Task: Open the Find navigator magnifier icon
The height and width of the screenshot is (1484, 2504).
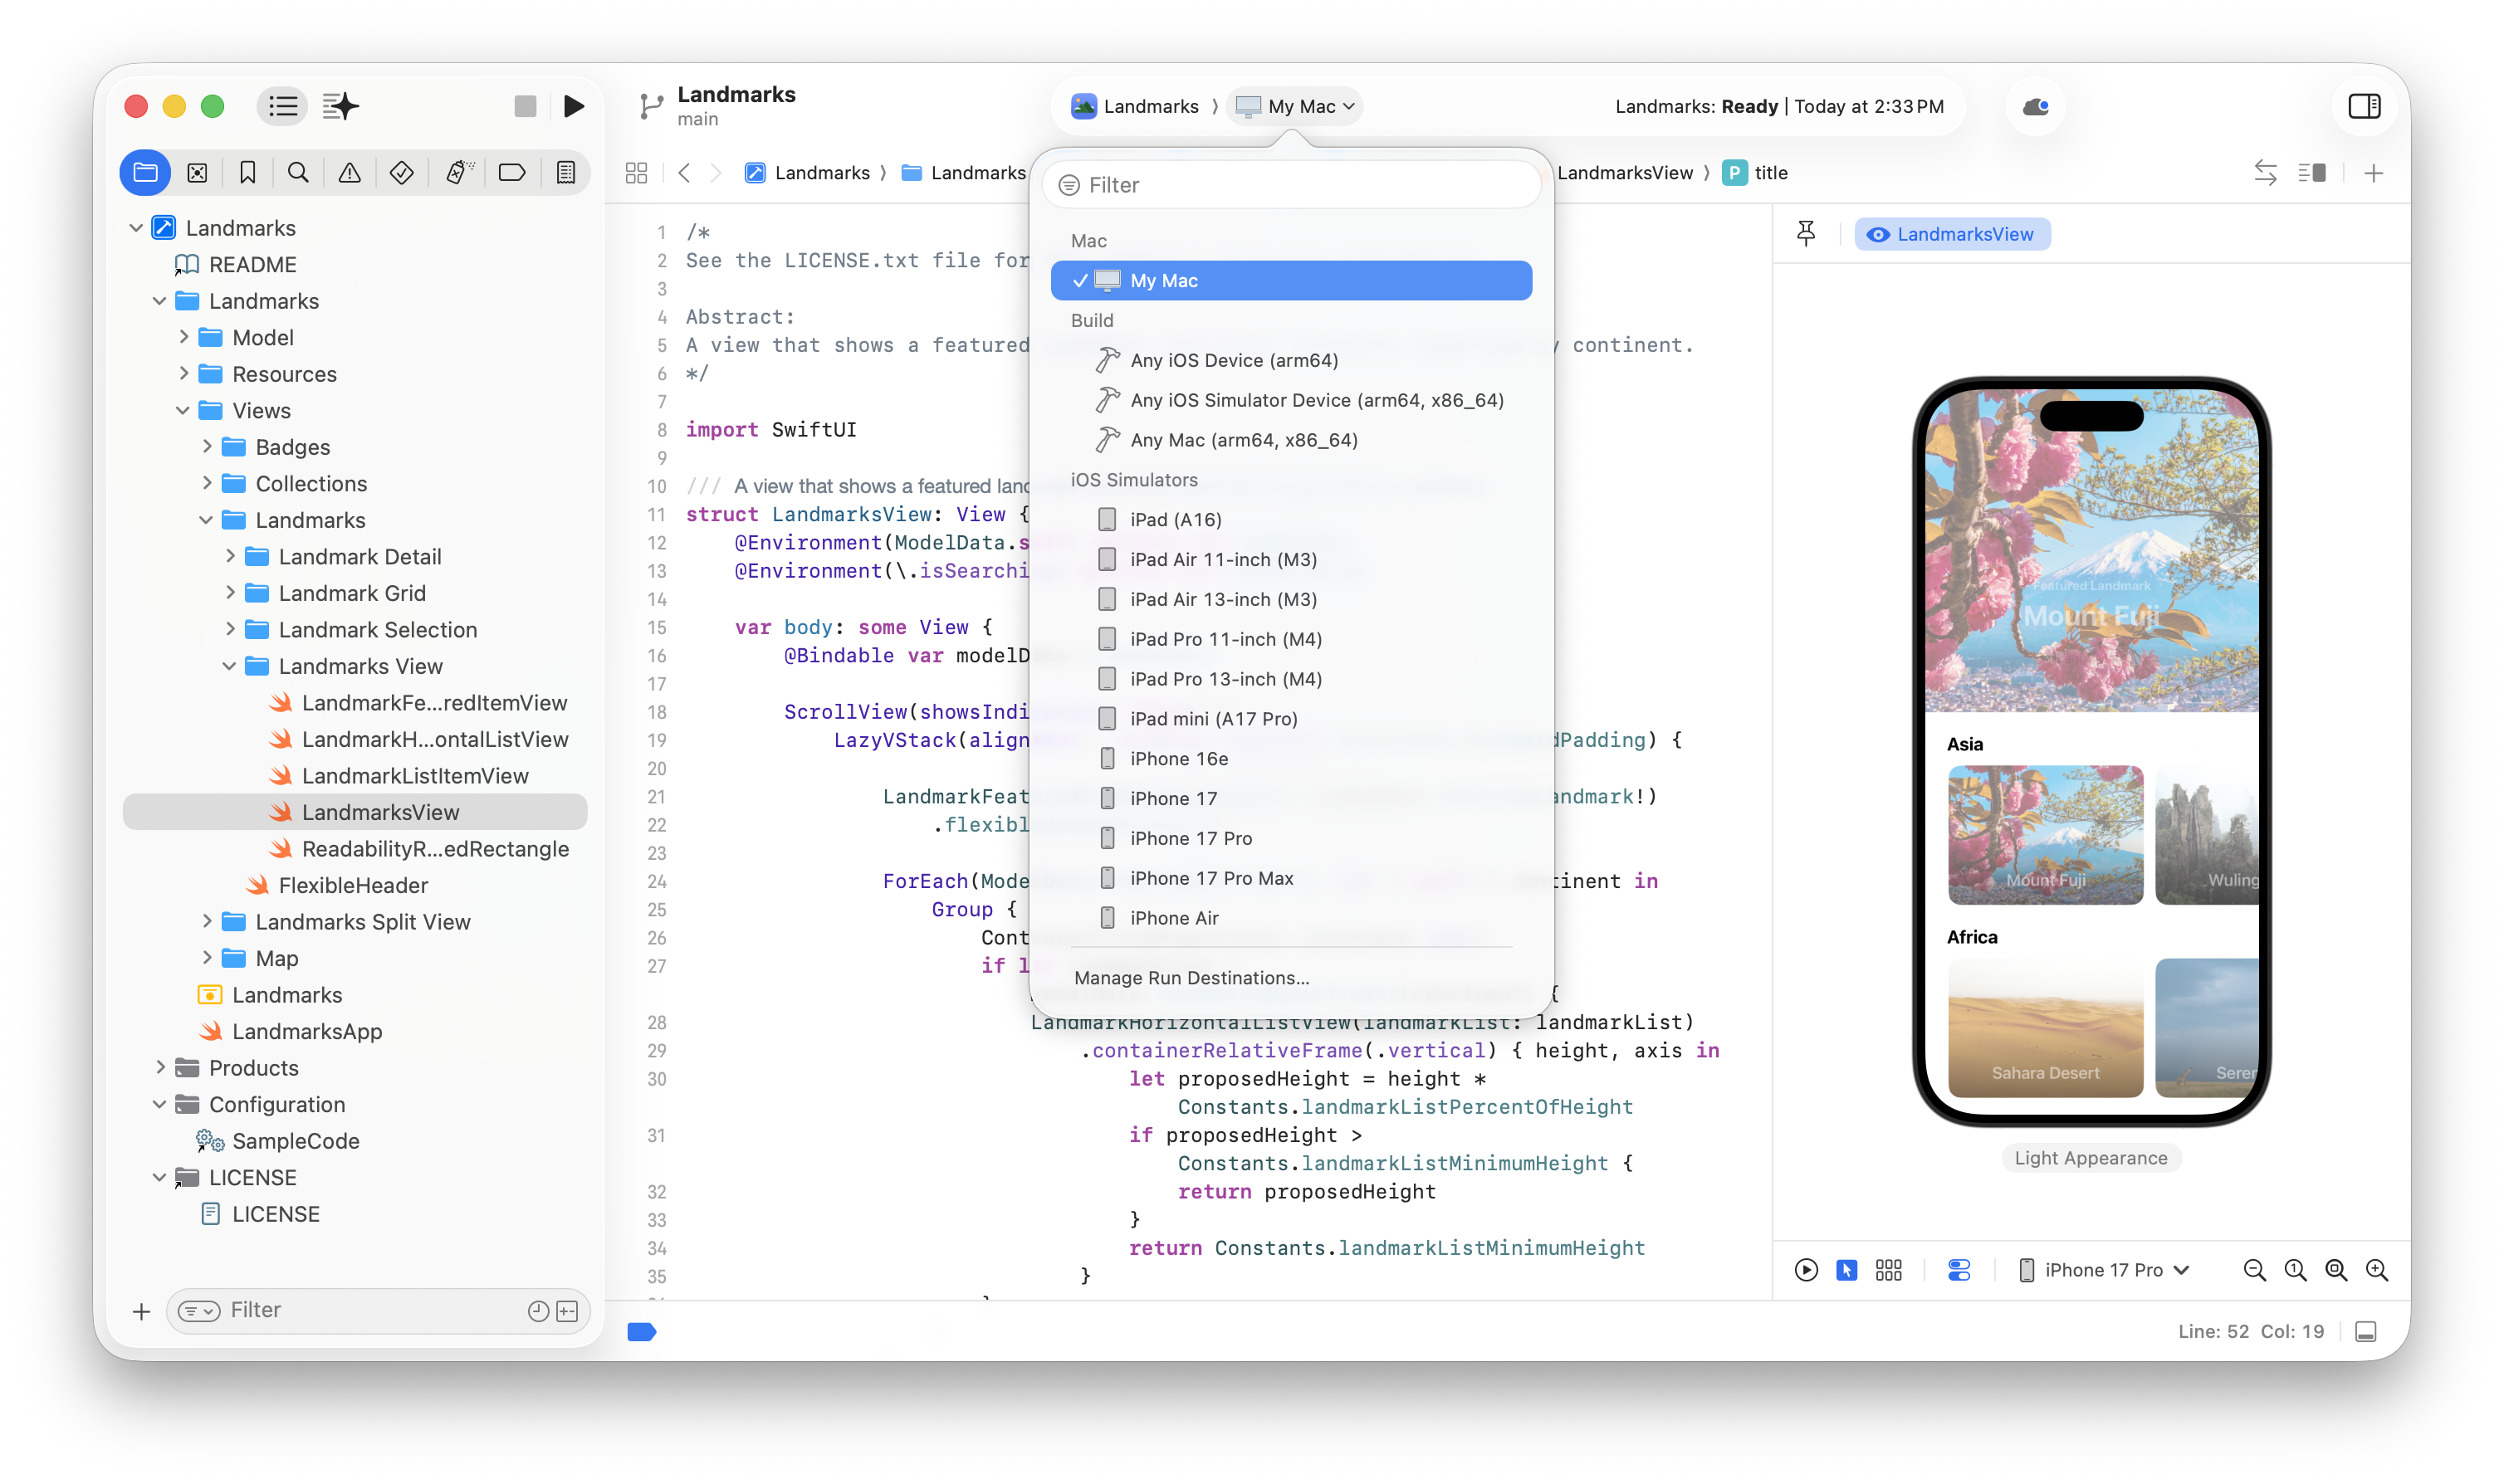Action: coord(298,173)
